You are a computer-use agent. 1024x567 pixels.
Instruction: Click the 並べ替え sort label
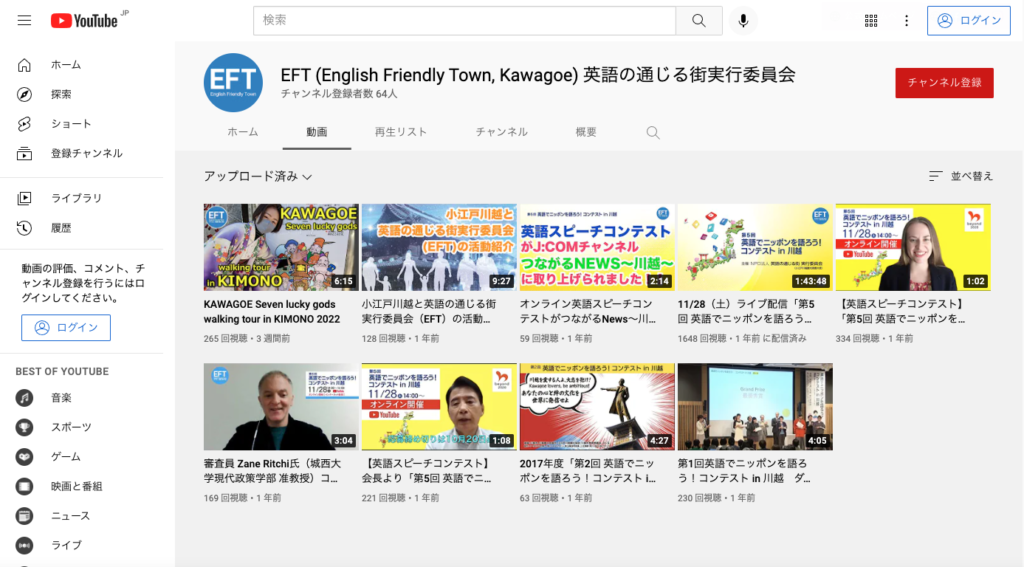point(972,176)
